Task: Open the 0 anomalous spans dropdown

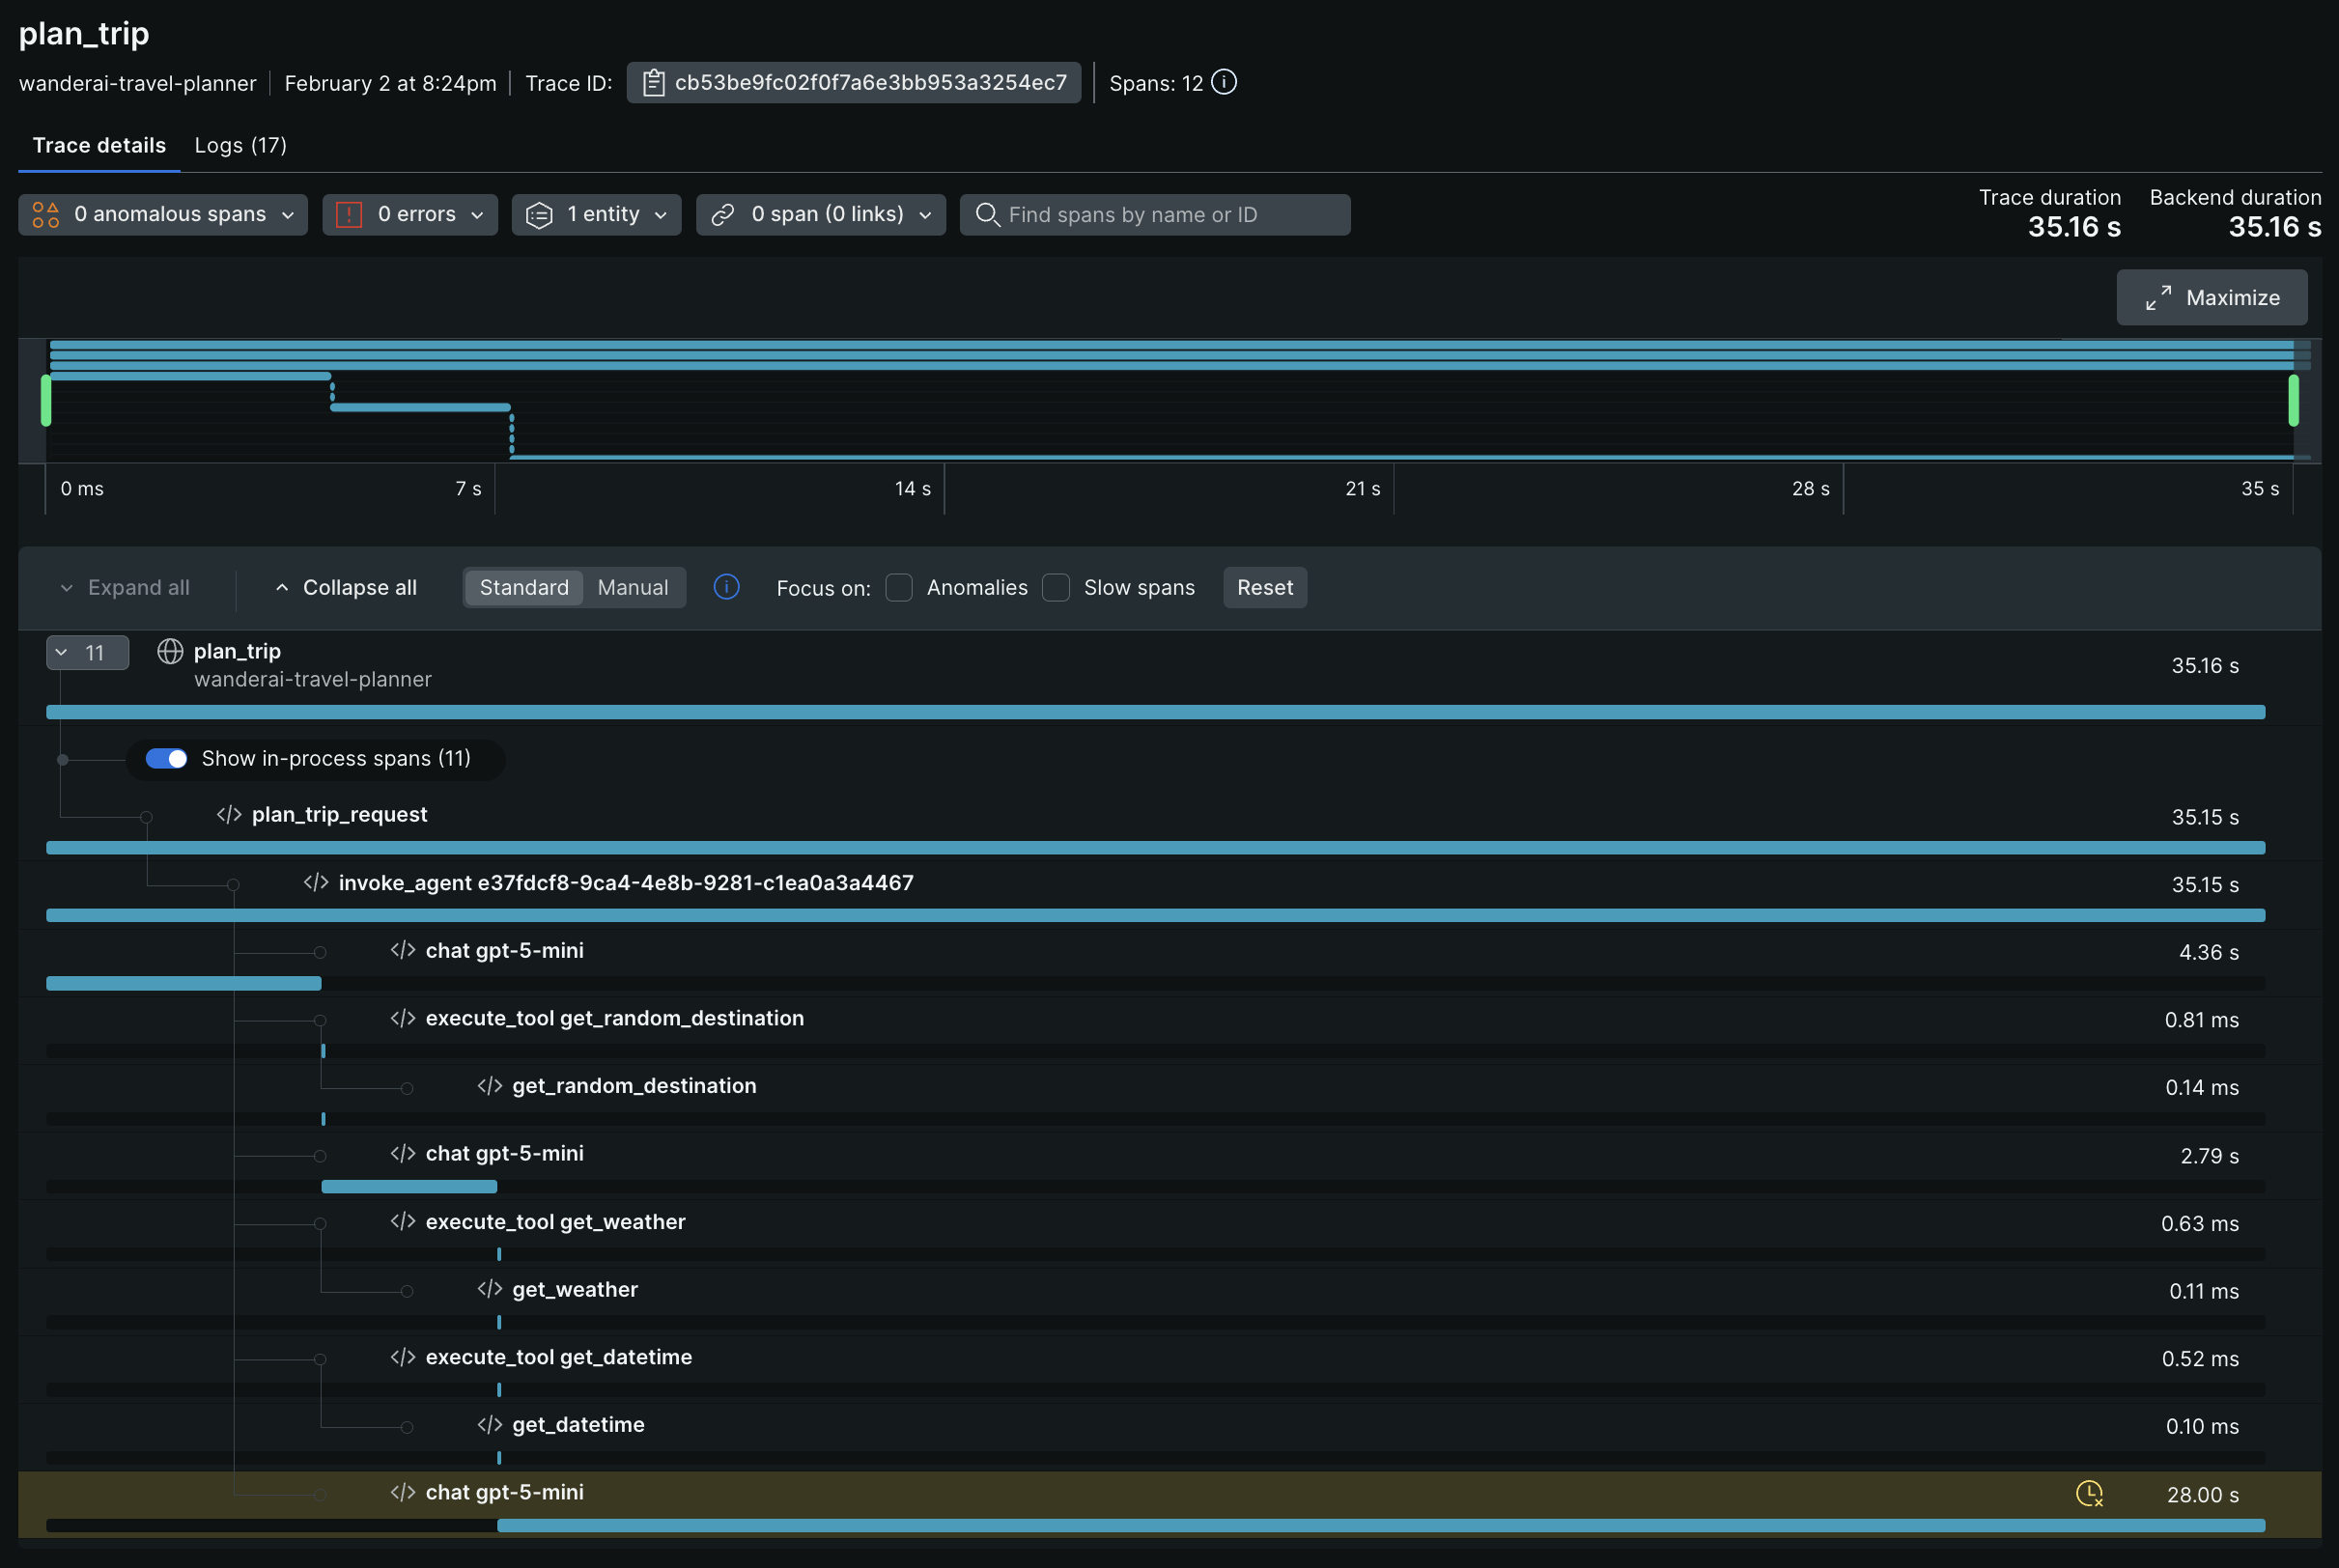Action: (x=163, y=215)
